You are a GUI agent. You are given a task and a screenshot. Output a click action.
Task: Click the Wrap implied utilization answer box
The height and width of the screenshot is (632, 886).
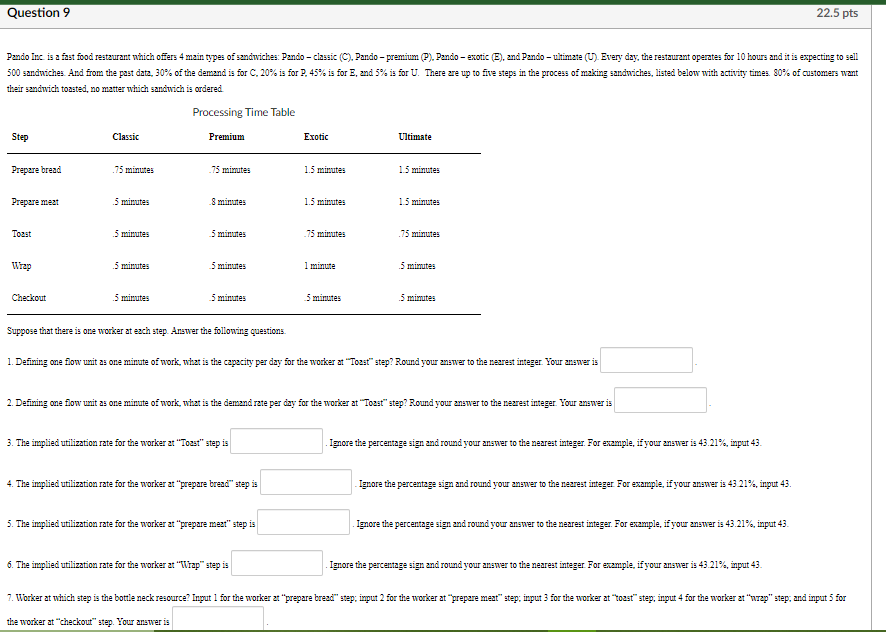tap(277, 563)
